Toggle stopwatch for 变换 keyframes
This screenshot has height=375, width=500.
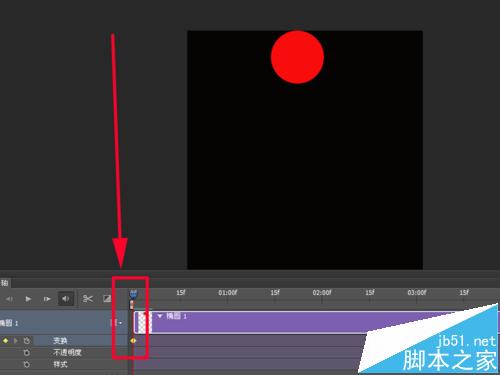coord(27,341)
